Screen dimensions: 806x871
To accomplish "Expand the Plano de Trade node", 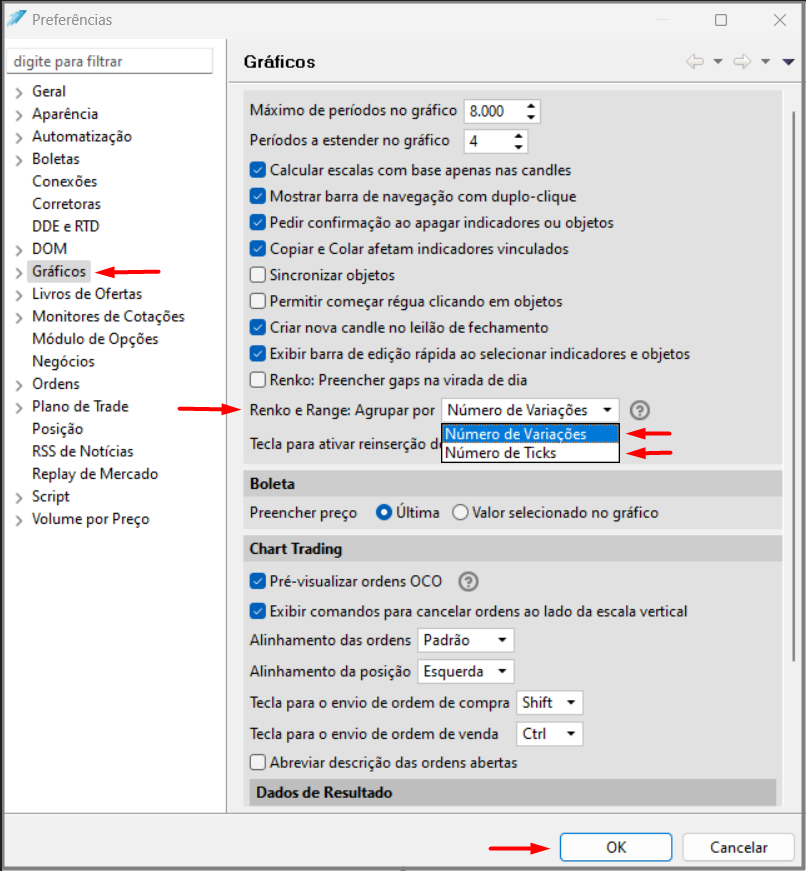I will tap(19, 407).
